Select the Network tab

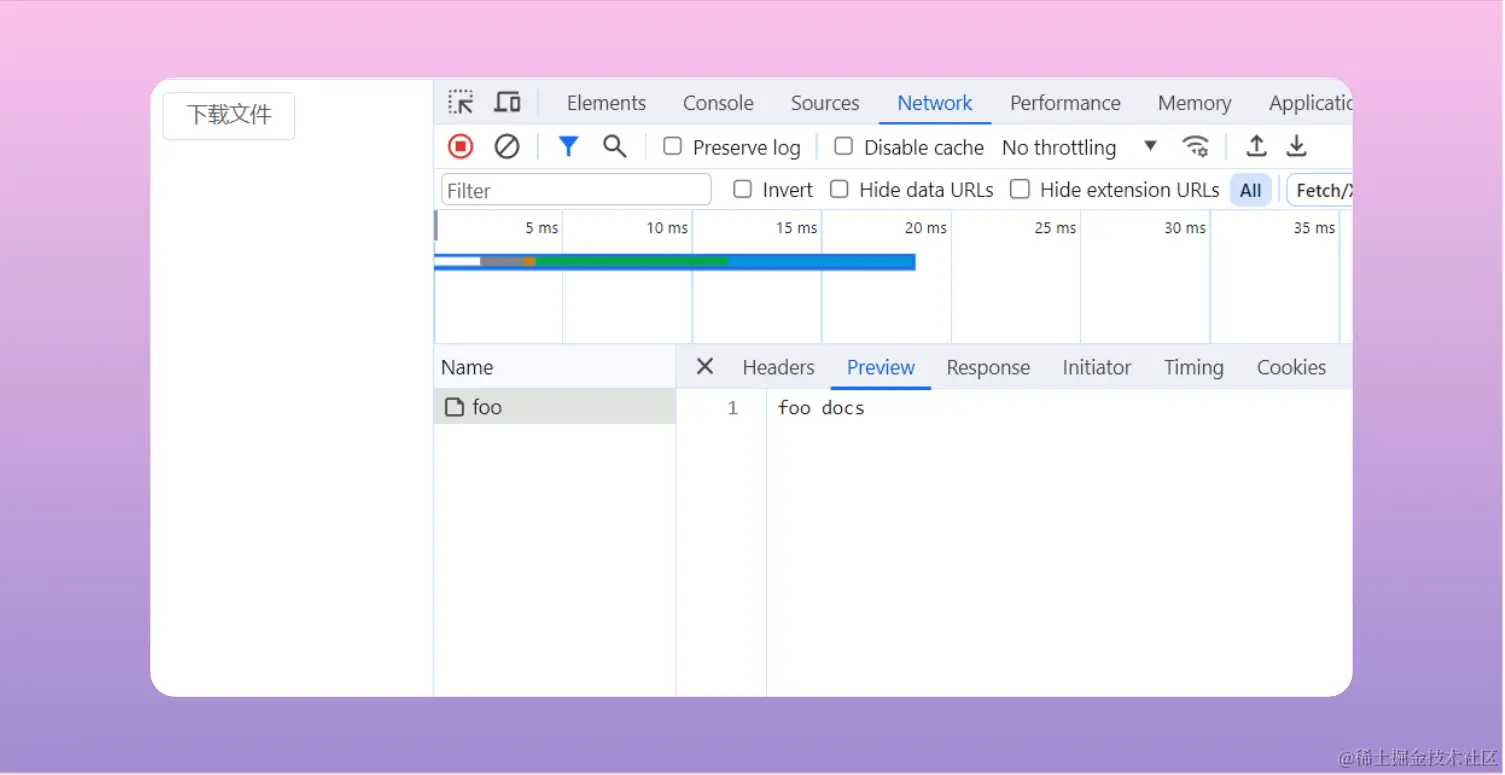click(x=935, y=103)
